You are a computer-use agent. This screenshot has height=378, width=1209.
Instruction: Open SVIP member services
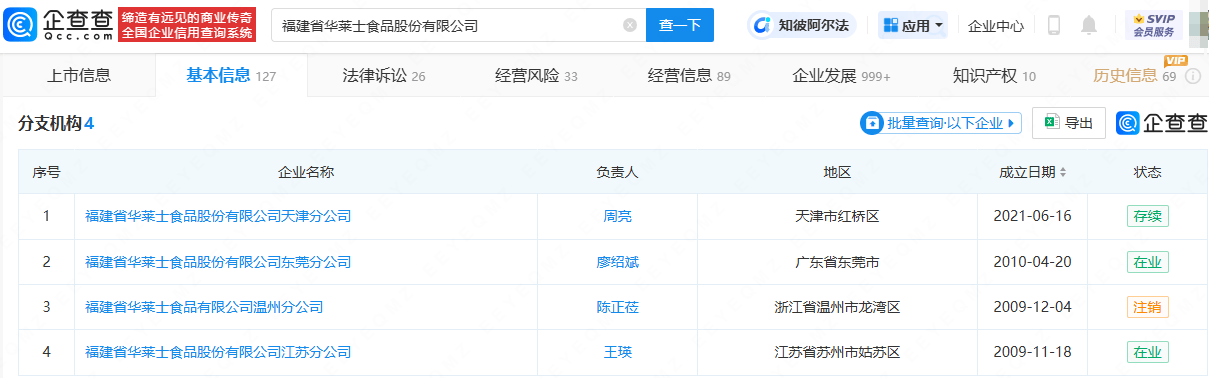[1153, 25]
